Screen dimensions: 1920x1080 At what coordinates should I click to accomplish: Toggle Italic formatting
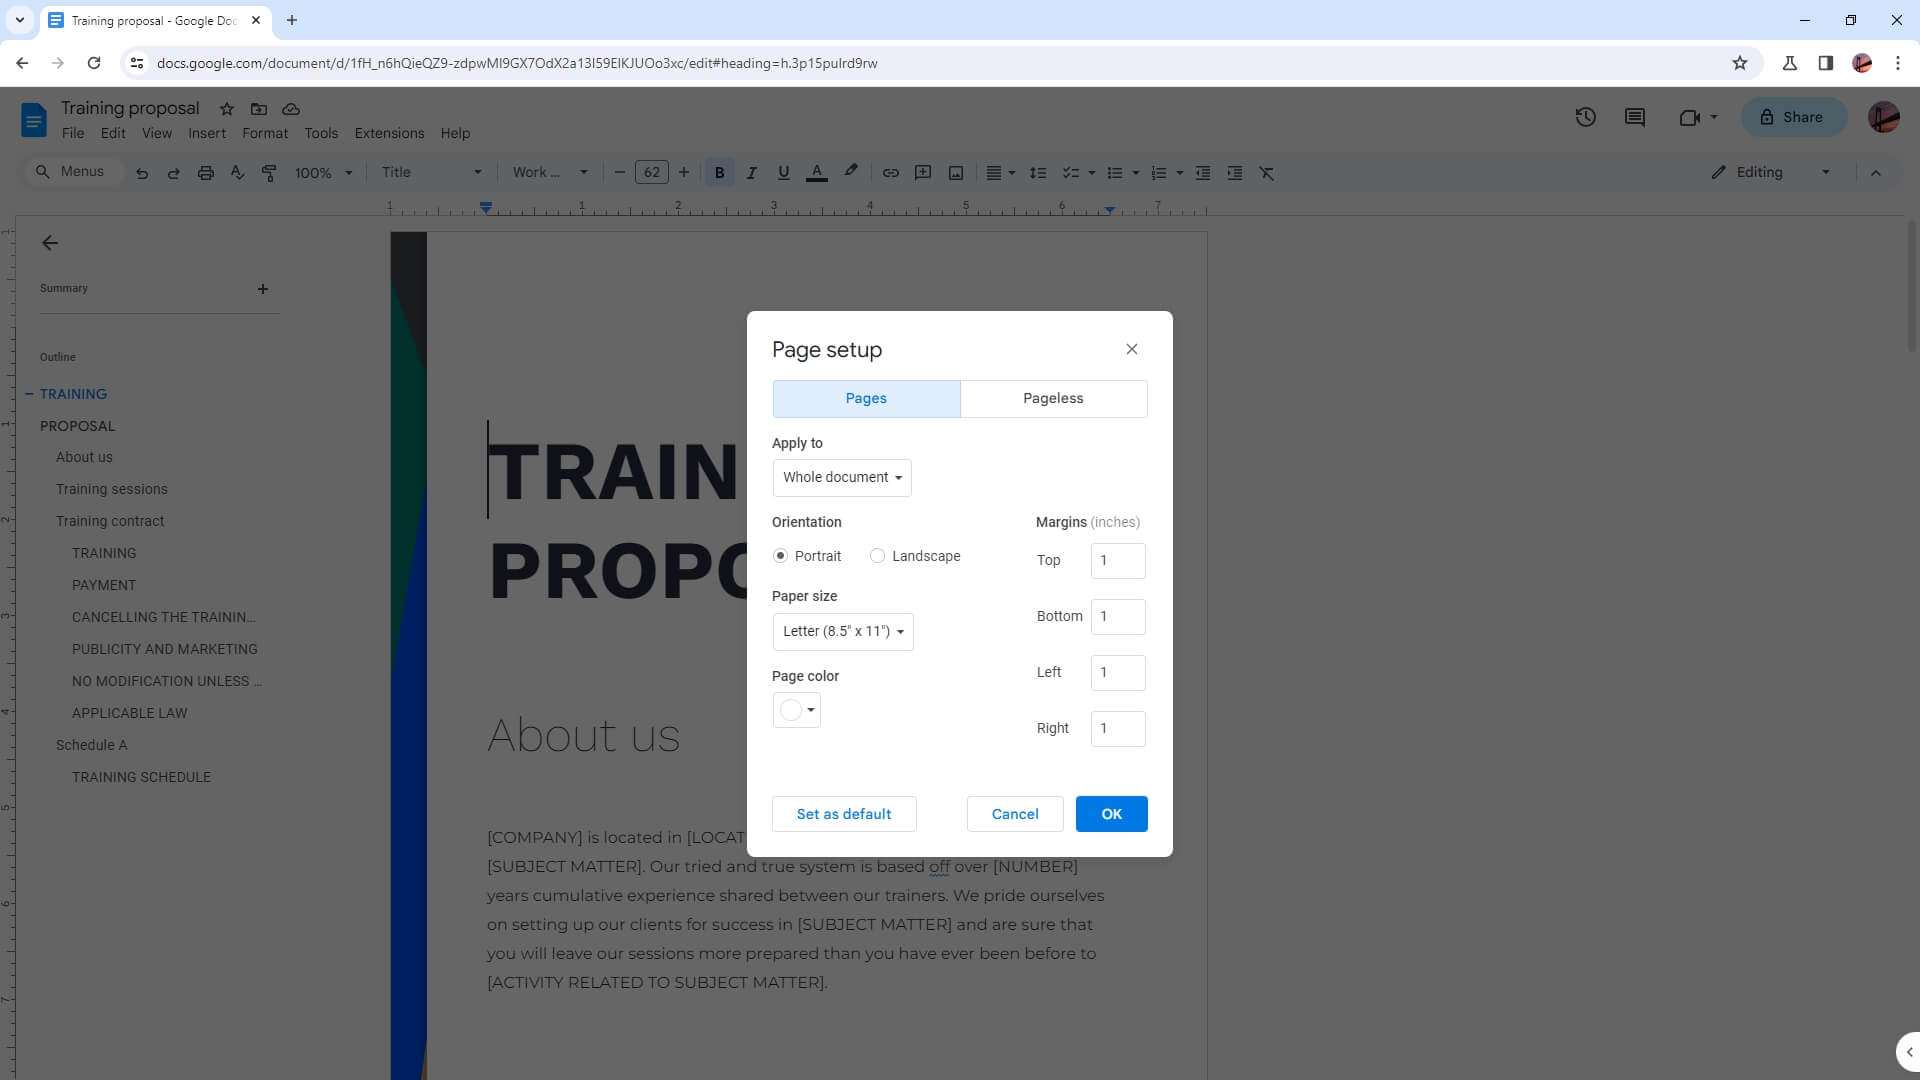click(x=751, y=173)
